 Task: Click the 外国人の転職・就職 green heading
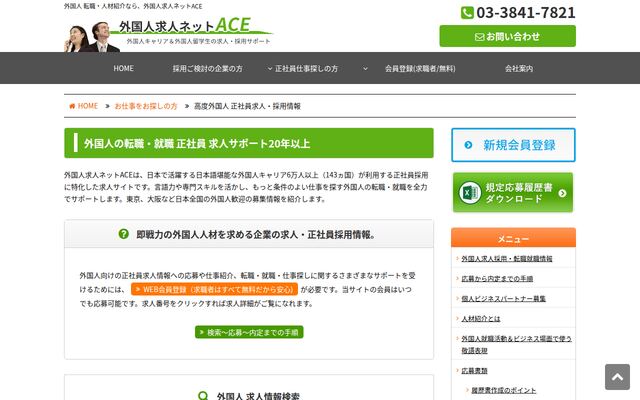249,143
